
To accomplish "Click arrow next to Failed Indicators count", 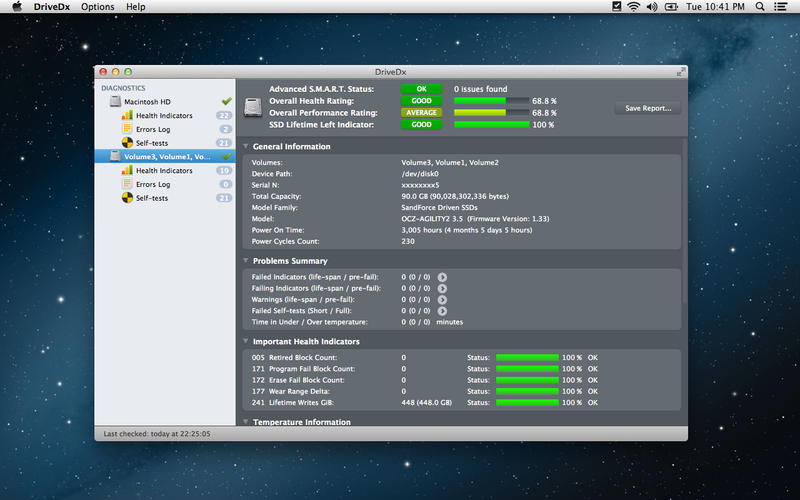I will (442, 277).
